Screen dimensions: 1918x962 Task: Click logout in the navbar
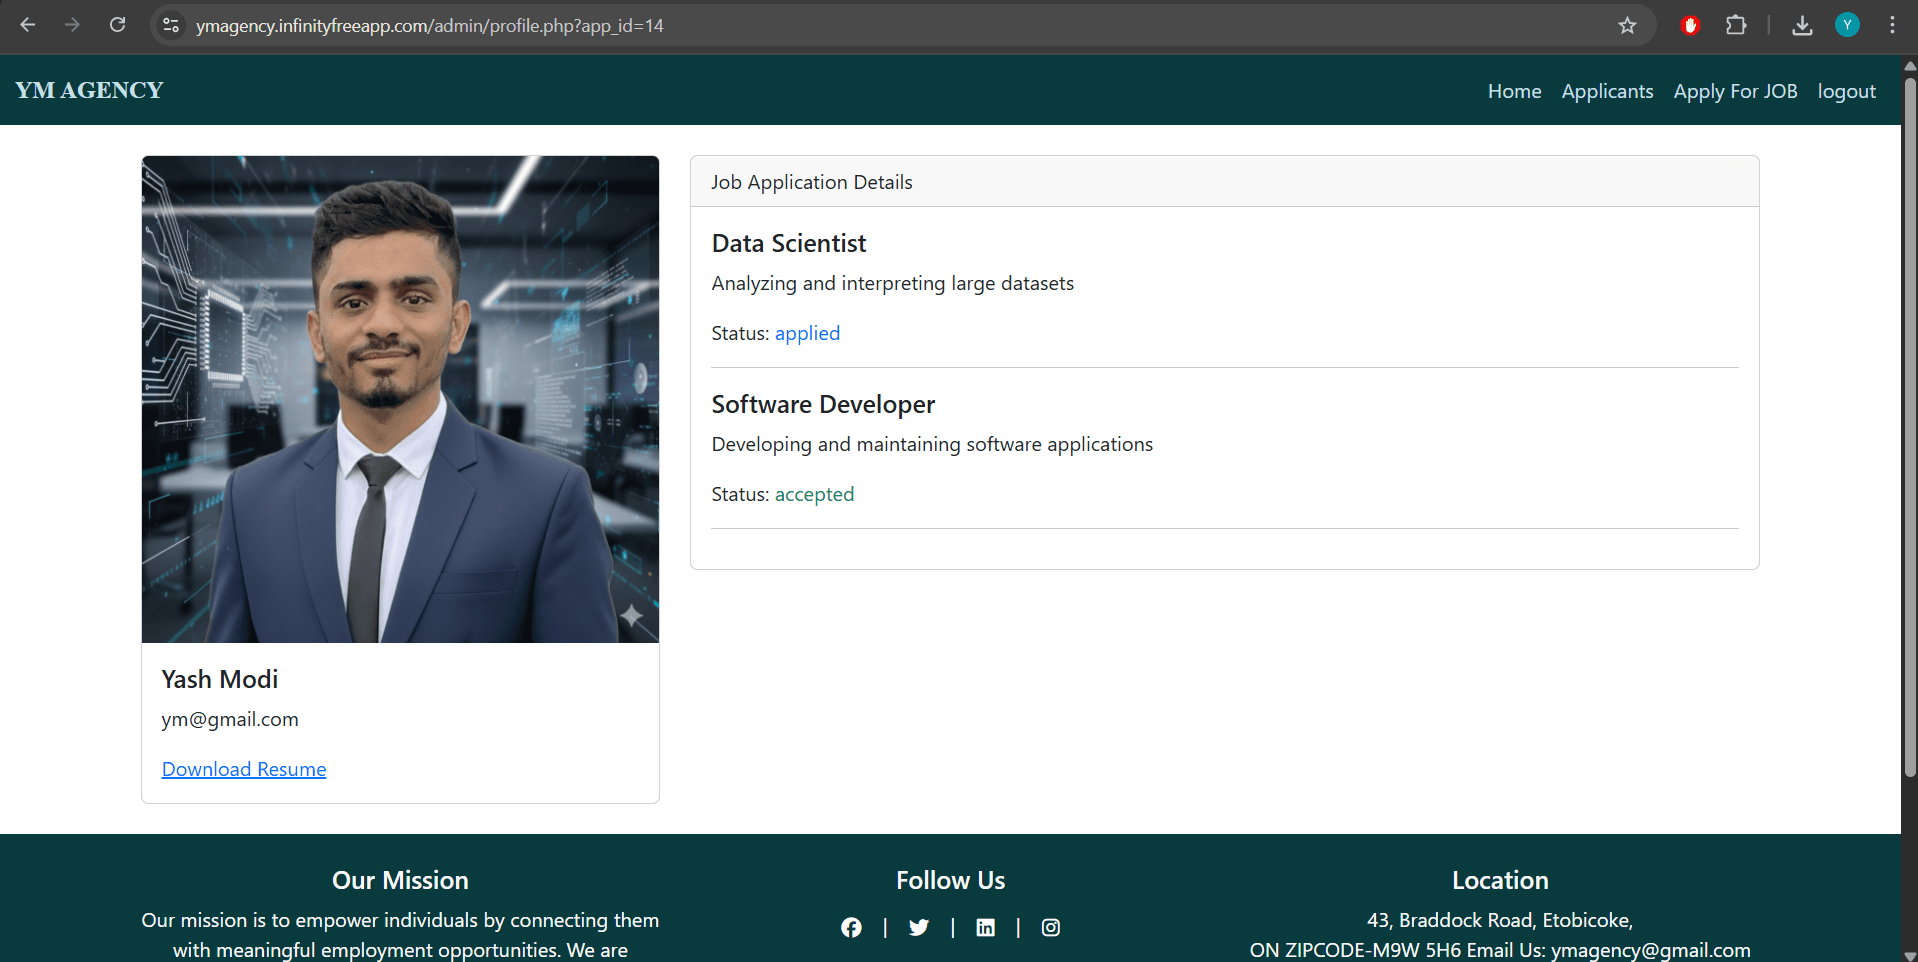click(1846, 91)
